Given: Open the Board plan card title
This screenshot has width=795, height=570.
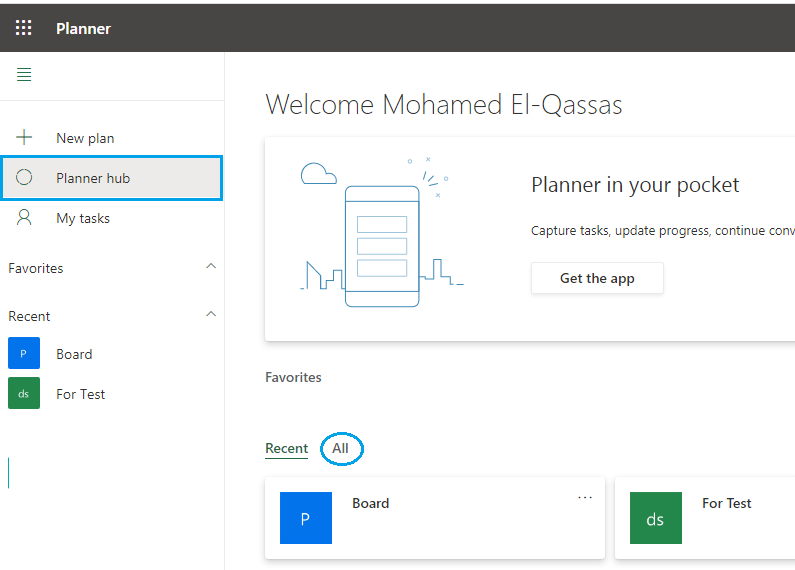Looking at the screenshot, I should coord(371,503).
